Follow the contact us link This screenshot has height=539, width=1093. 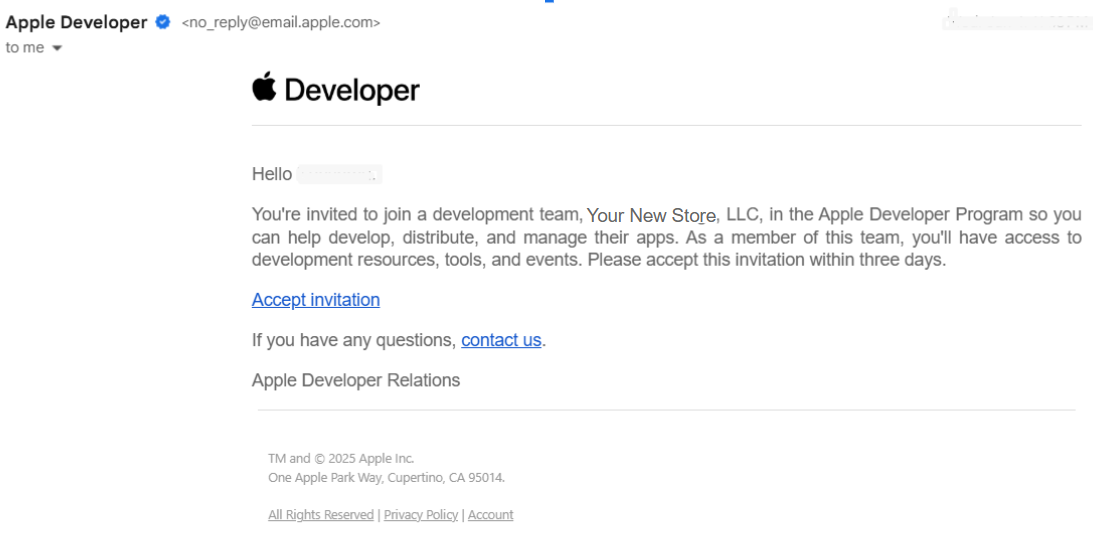coord(501,340)
